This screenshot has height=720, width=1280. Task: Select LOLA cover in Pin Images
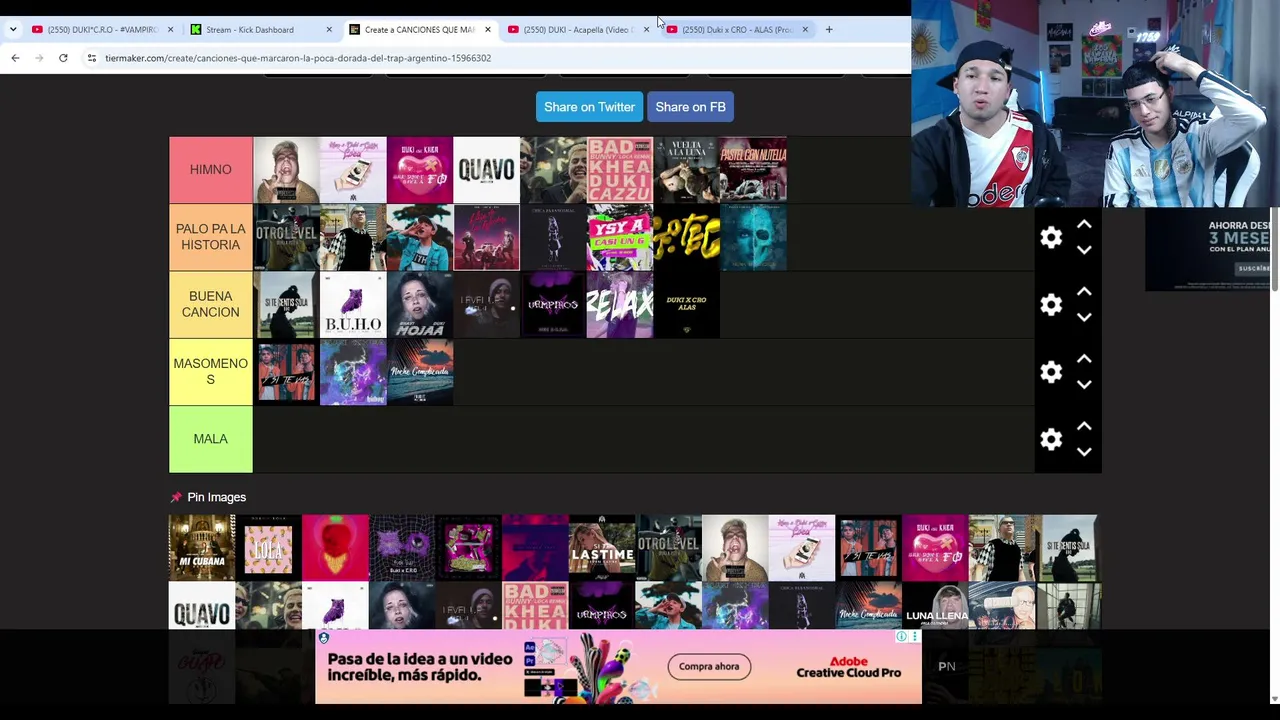(268, 548)
